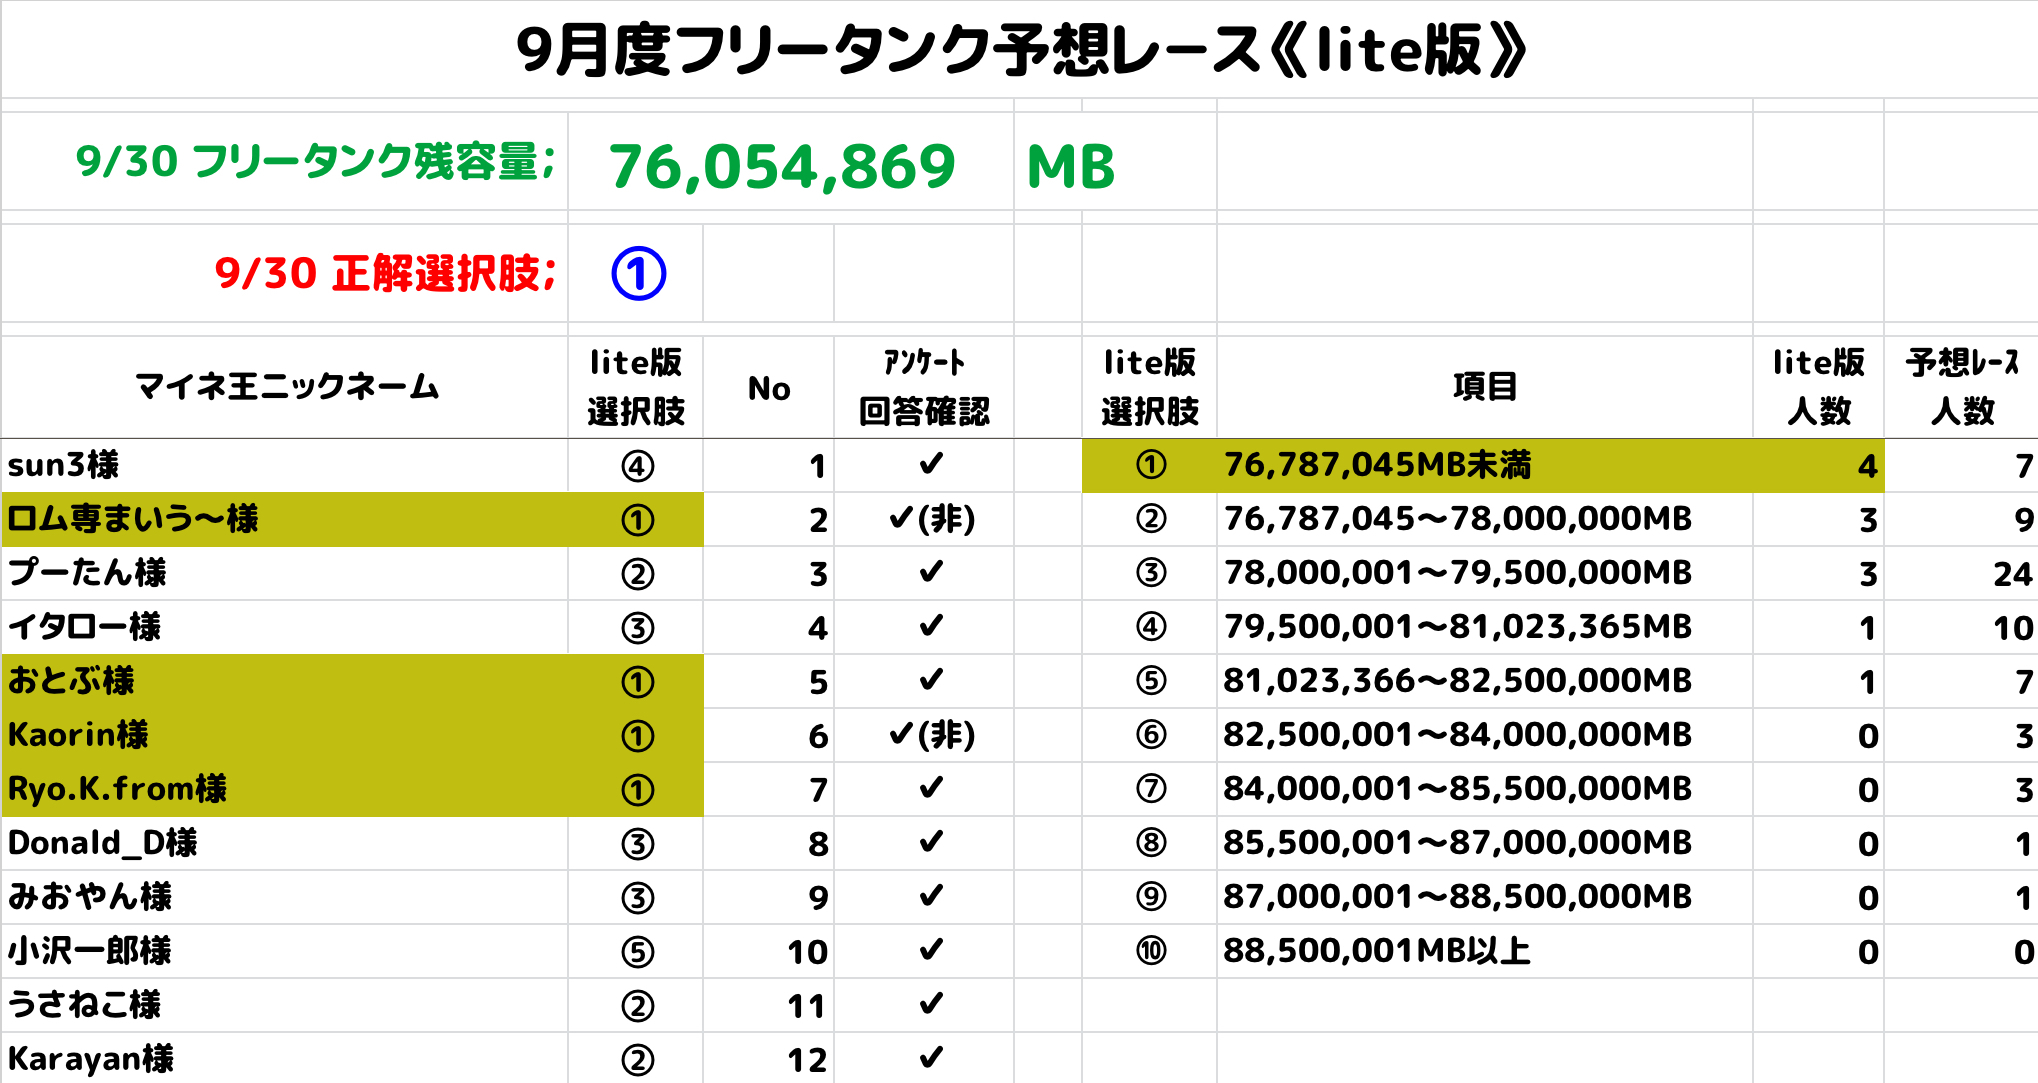Select the 78,000,001〜79,500,000MB range cell
The height and width of the screenshot is (1083, 2038).
(x=1457, y=573)
